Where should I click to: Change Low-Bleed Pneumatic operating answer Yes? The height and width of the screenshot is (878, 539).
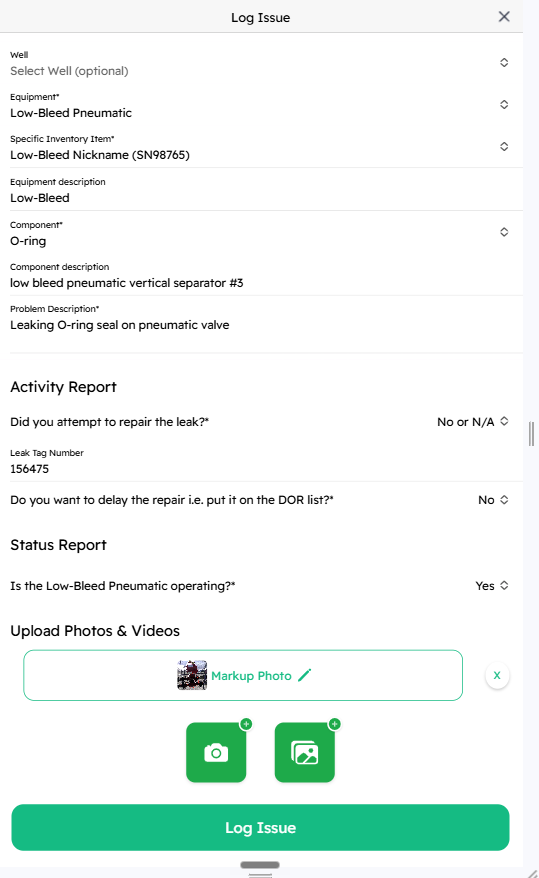click(492, 586)
